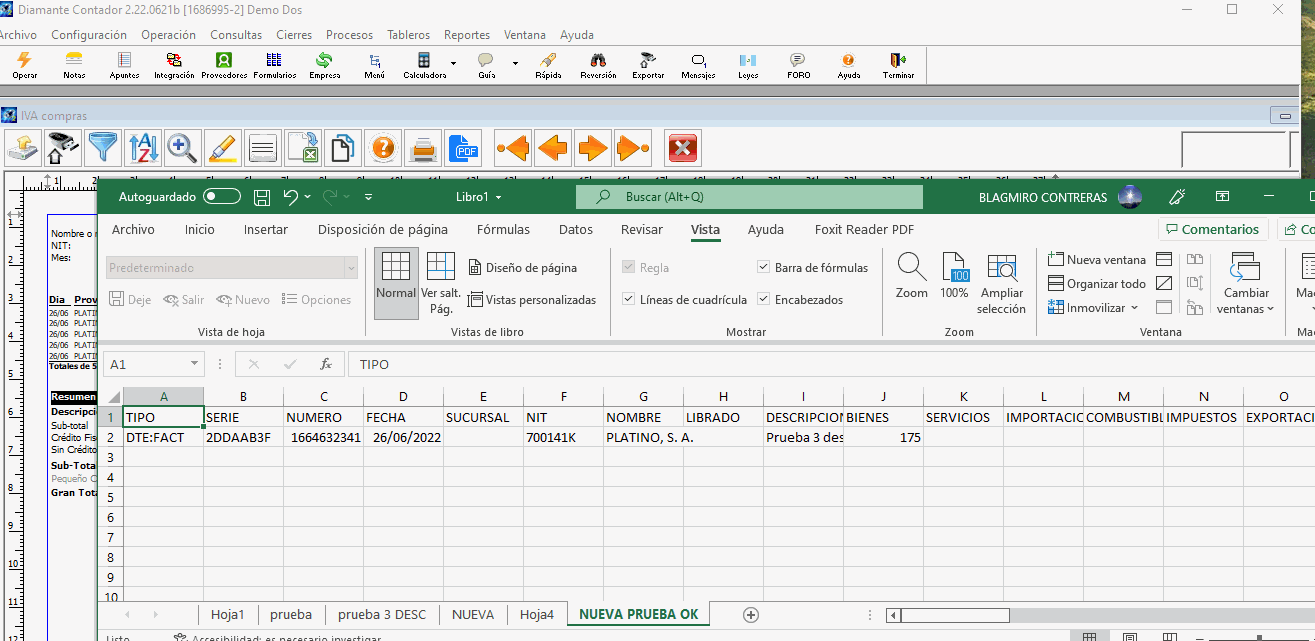Expand the Calculadora dropdown arrow in Diamante
Image resolution: width=1315 pixels, height=641 pixels.
click(454, 63)
